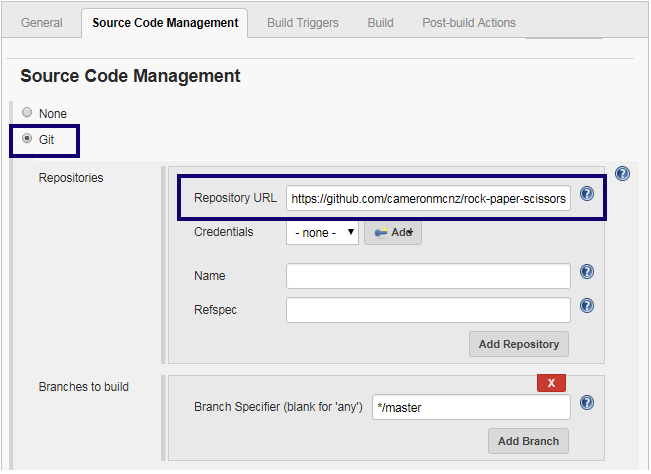This screenshot has width=651, height=474.
Task: Open the Credentials none dropdown
Action: 322,232
